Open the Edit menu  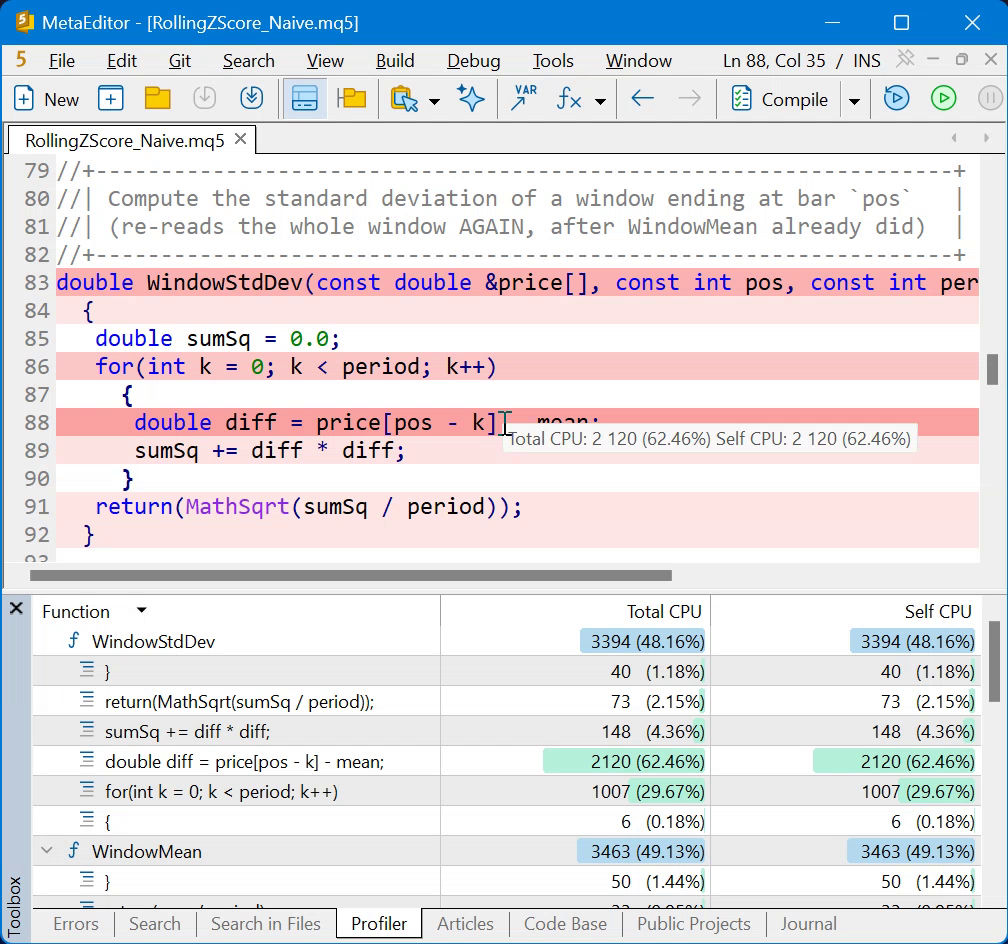[x=122, y=60]
